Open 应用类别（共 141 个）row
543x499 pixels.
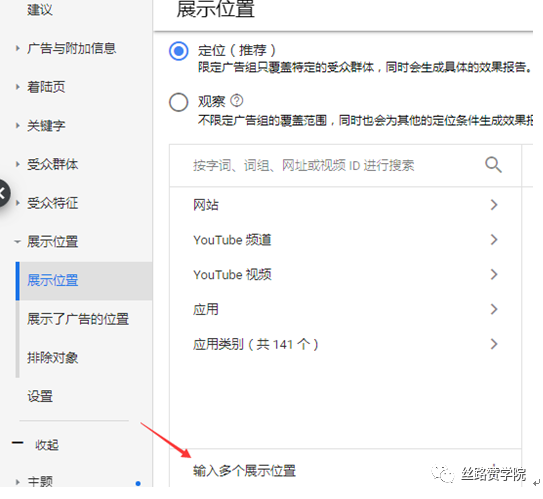coord(345,344)
